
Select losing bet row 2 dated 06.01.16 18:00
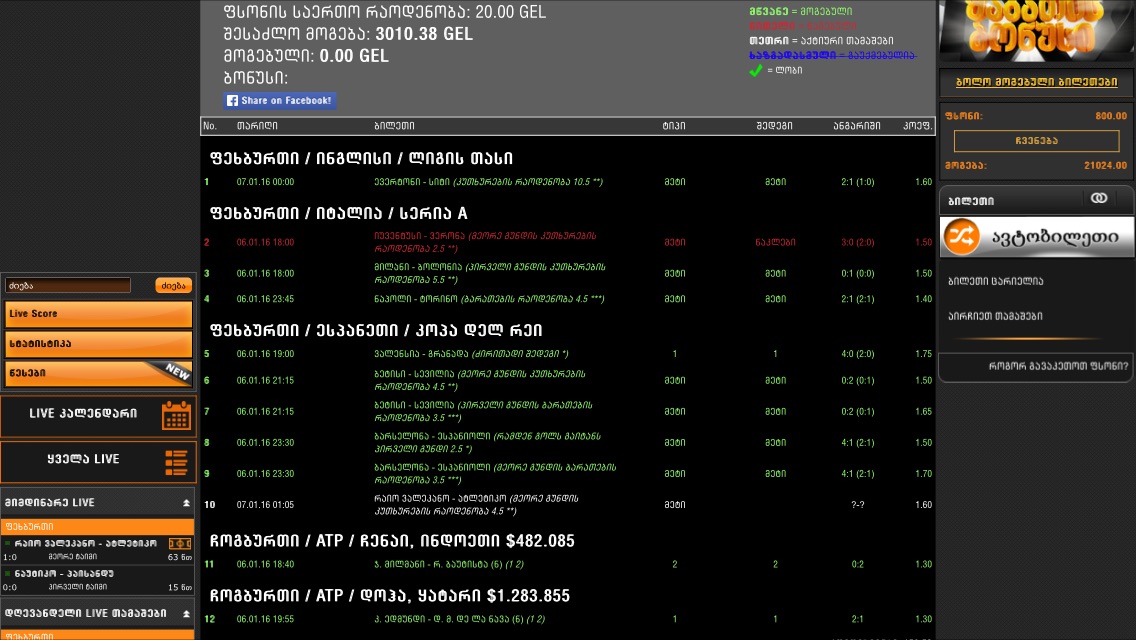click(568, 242)
